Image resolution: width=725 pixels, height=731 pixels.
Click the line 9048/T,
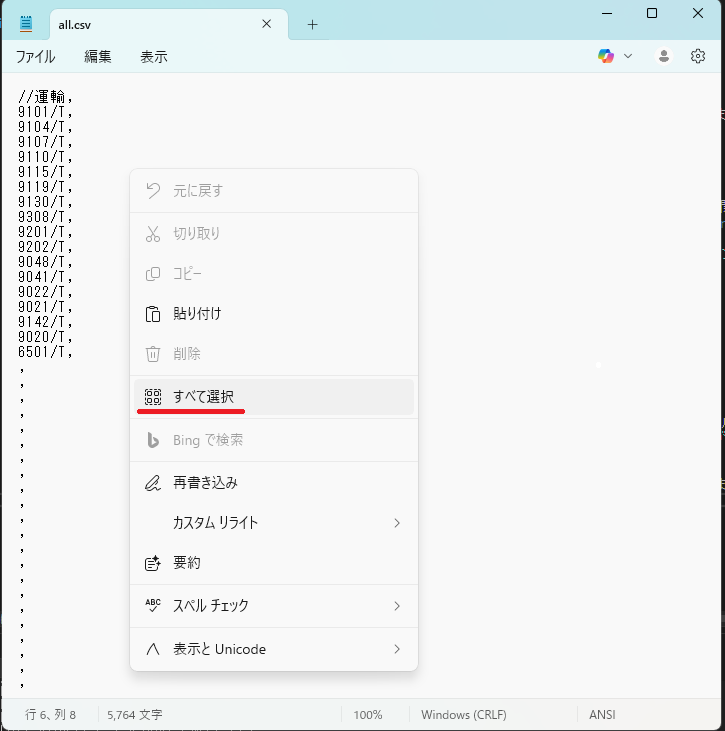(x=46, y=262)
